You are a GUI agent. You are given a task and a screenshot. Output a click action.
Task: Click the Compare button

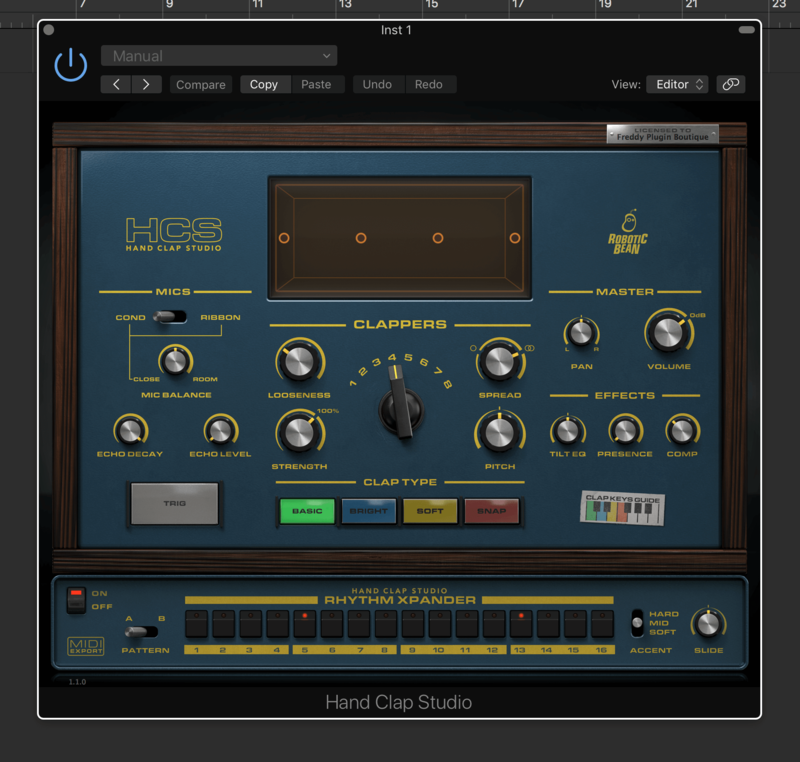pyautogui.click(x=201, y=85)
